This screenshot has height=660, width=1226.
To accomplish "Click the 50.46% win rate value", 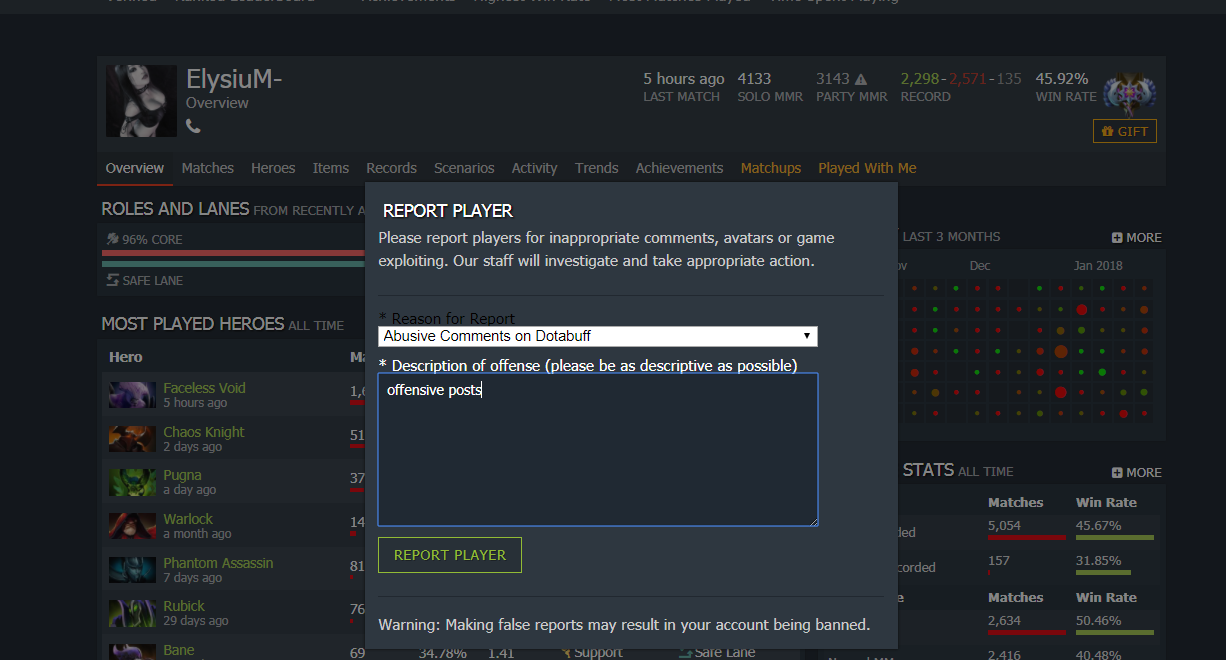I will (x=1098, y=620).
